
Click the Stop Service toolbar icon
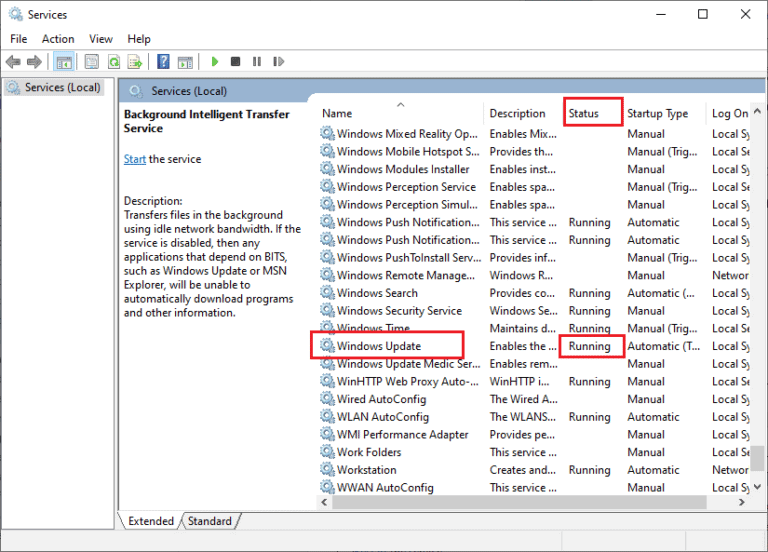pos(236,62)
